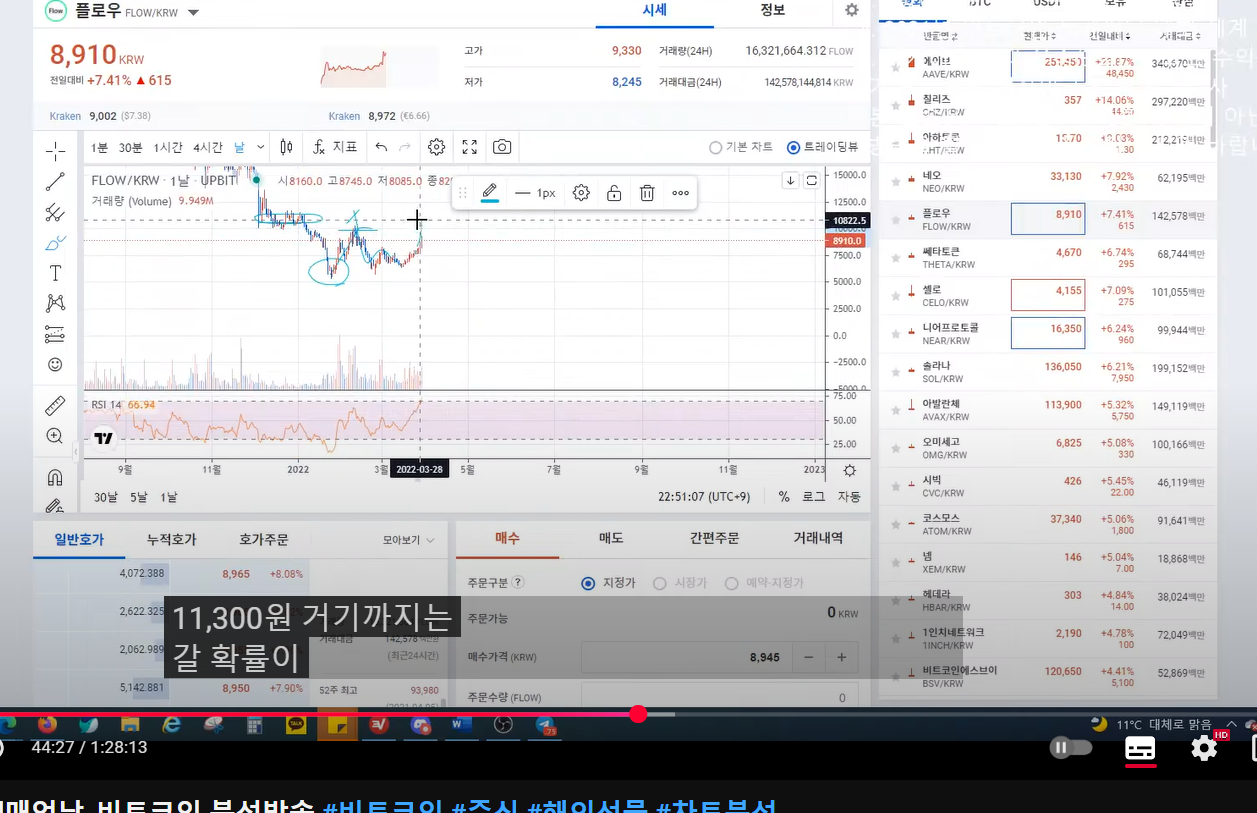Open the fx indicators menu
1257x813 pixels.
pyautogui.click(x=335, y=147)
